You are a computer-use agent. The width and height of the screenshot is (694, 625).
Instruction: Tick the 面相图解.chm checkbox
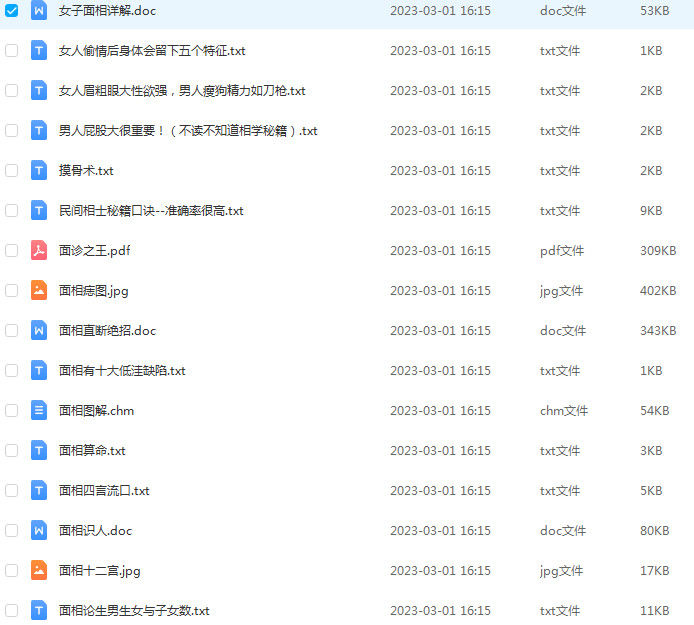pyautogui.click(x=12, y=410)
